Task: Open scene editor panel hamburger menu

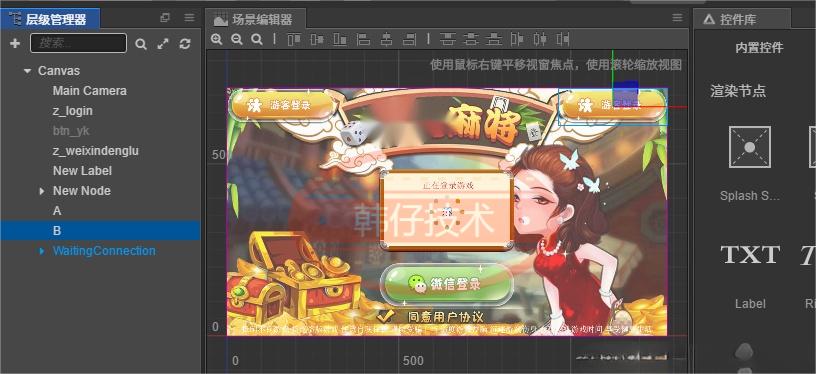Action: [x=677, y=18]
